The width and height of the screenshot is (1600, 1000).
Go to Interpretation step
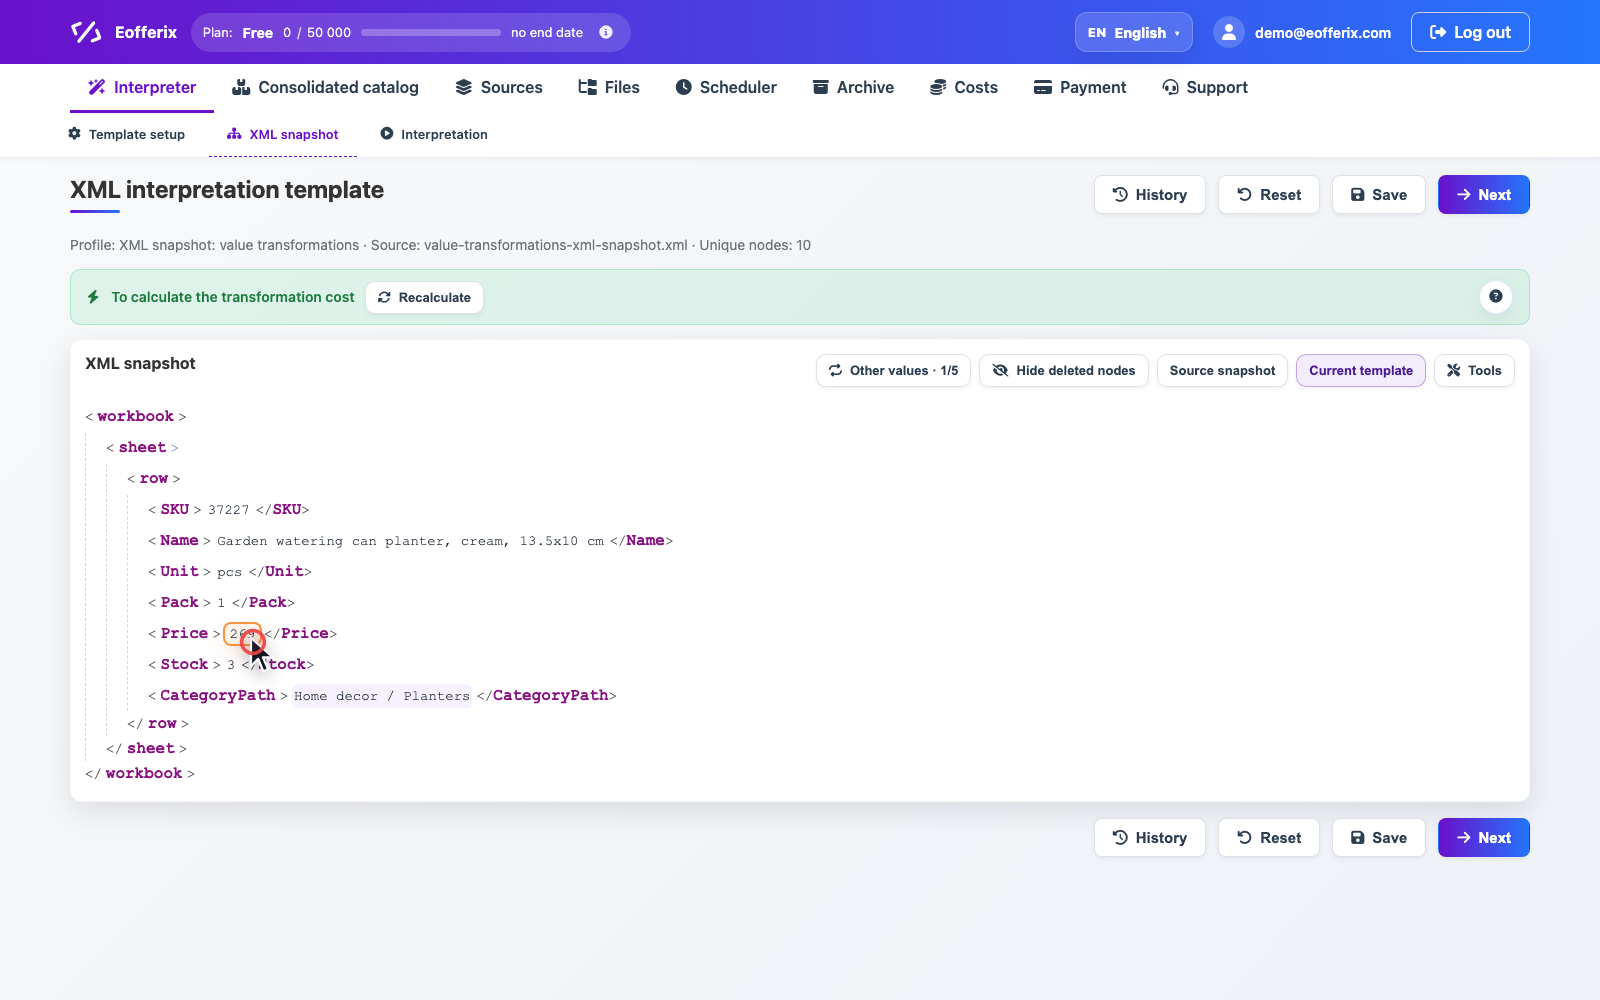pyautogui.click(x=434, y=134)
